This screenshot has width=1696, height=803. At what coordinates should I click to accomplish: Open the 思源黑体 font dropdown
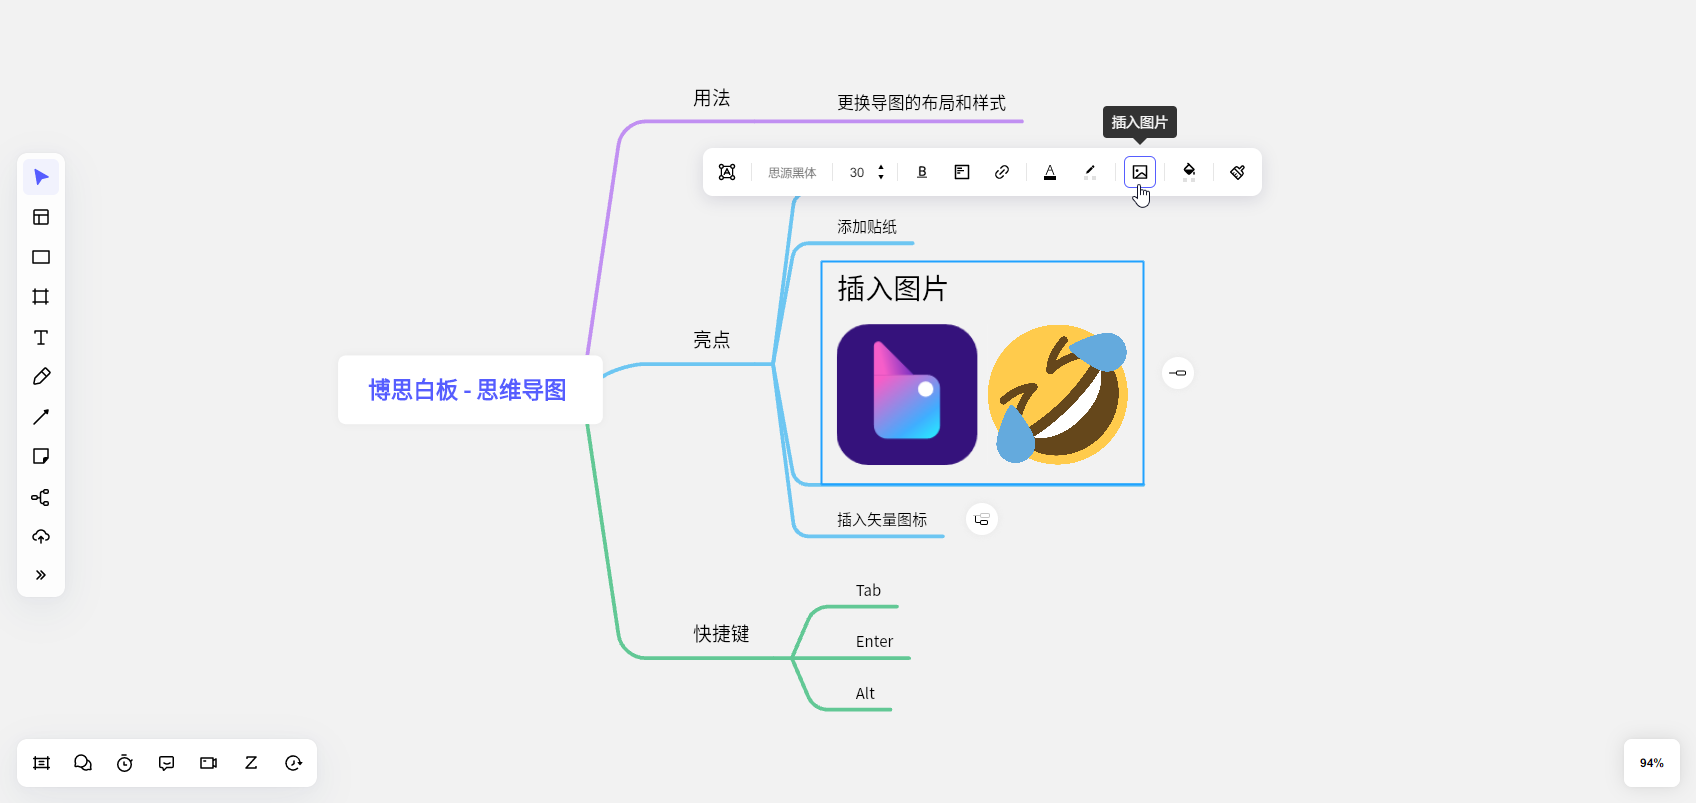(792, 173)
